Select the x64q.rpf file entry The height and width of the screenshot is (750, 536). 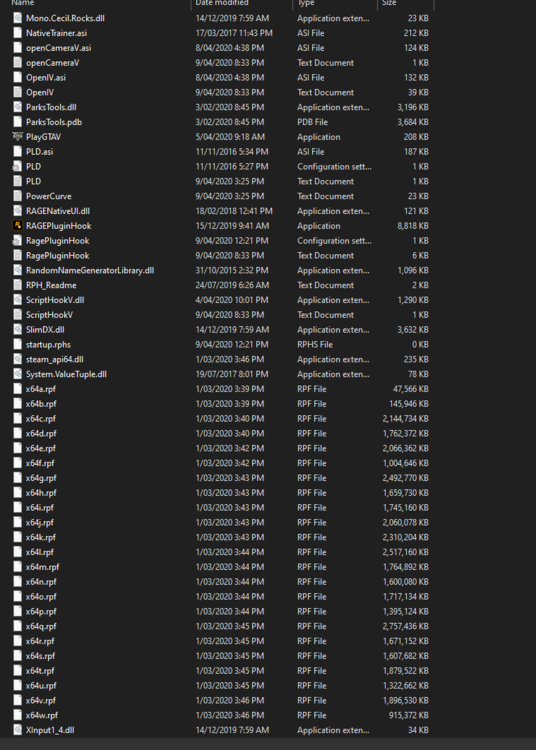(x=222, y=626)
